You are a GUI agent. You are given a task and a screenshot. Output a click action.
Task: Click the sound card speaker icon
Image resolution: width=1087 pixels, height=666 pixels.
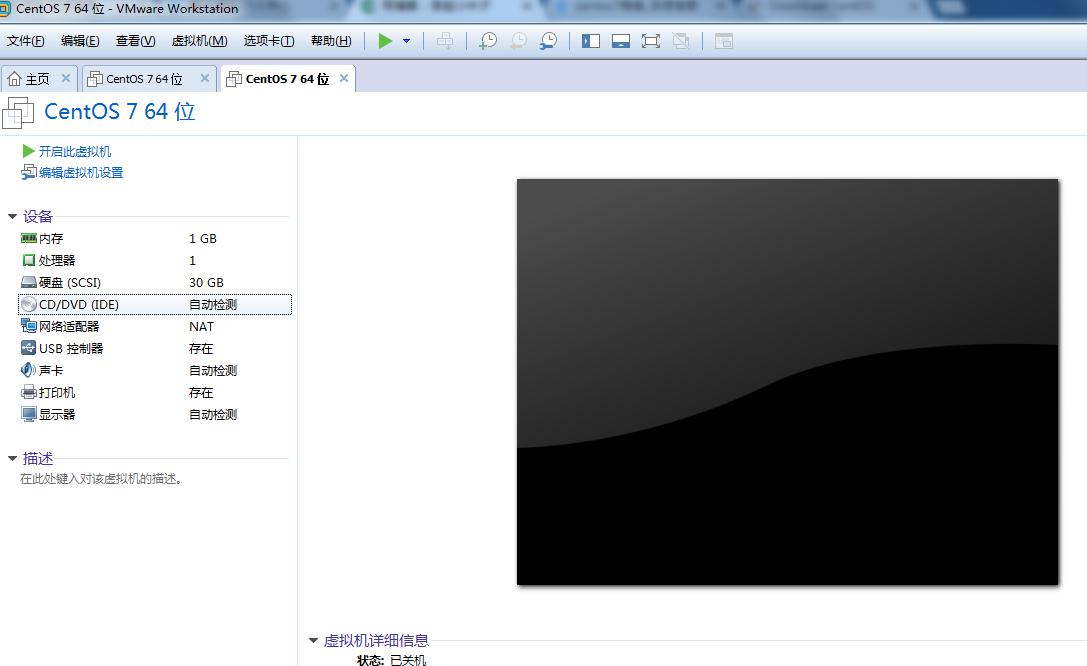click(28, 370)
